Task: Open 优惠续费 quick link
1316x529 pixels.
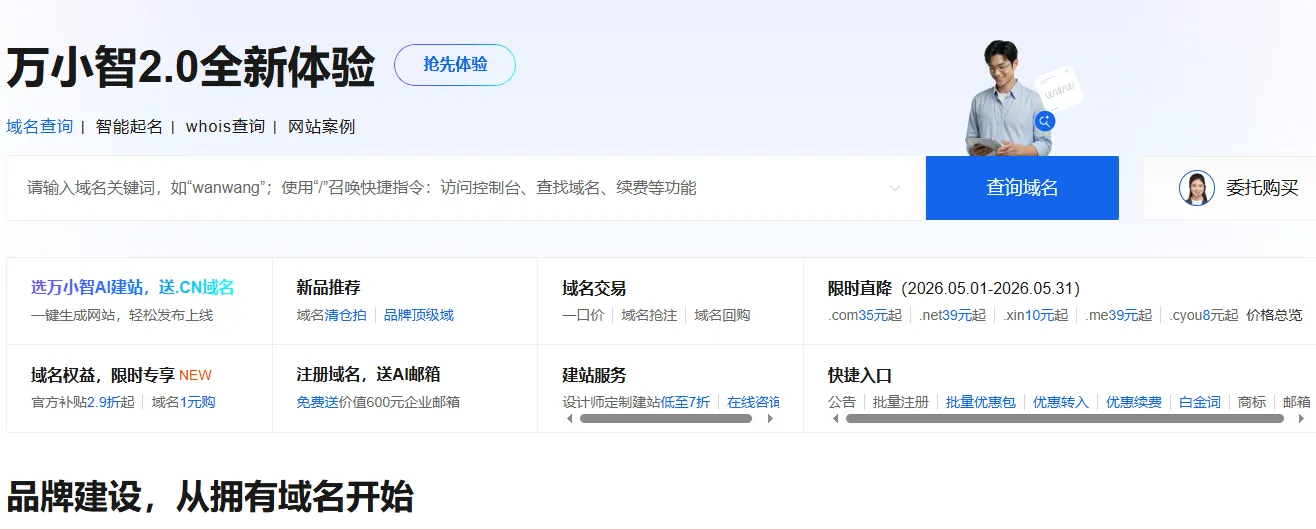Action: 1134,402
